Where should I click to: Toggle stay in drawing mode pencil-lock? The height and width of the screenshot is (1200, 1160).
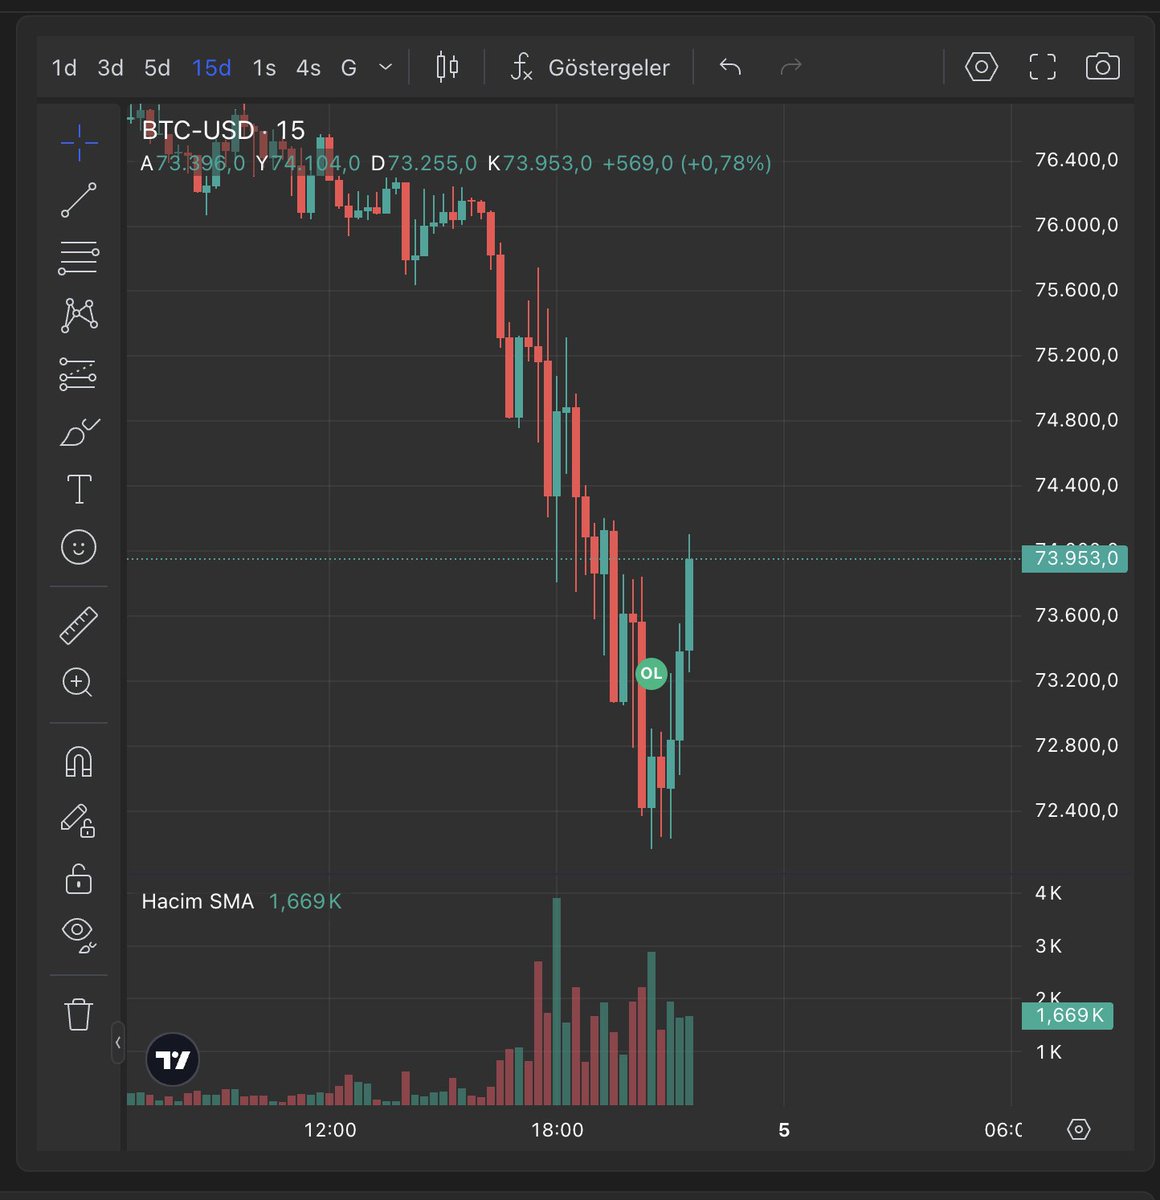(78, 820)
